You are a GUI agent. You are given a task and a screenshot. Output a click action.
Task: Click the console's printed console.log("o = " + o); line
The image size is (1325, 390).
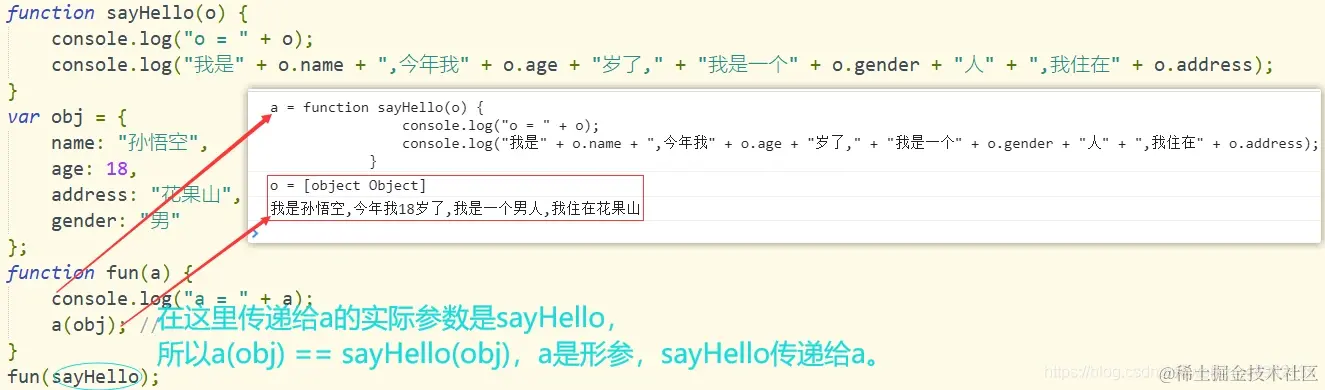click(500, 125)
